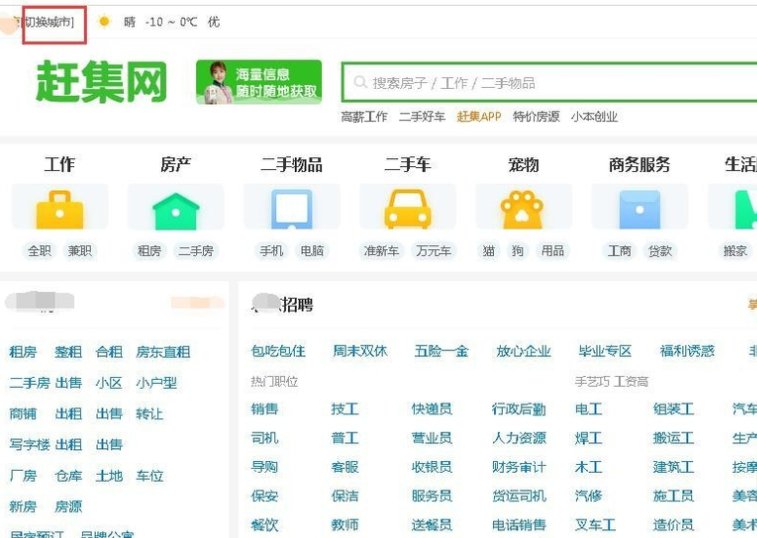Open 整租 in the housing list
The height and width of the screenshot is (538, 757).
(x=69, y=352)
